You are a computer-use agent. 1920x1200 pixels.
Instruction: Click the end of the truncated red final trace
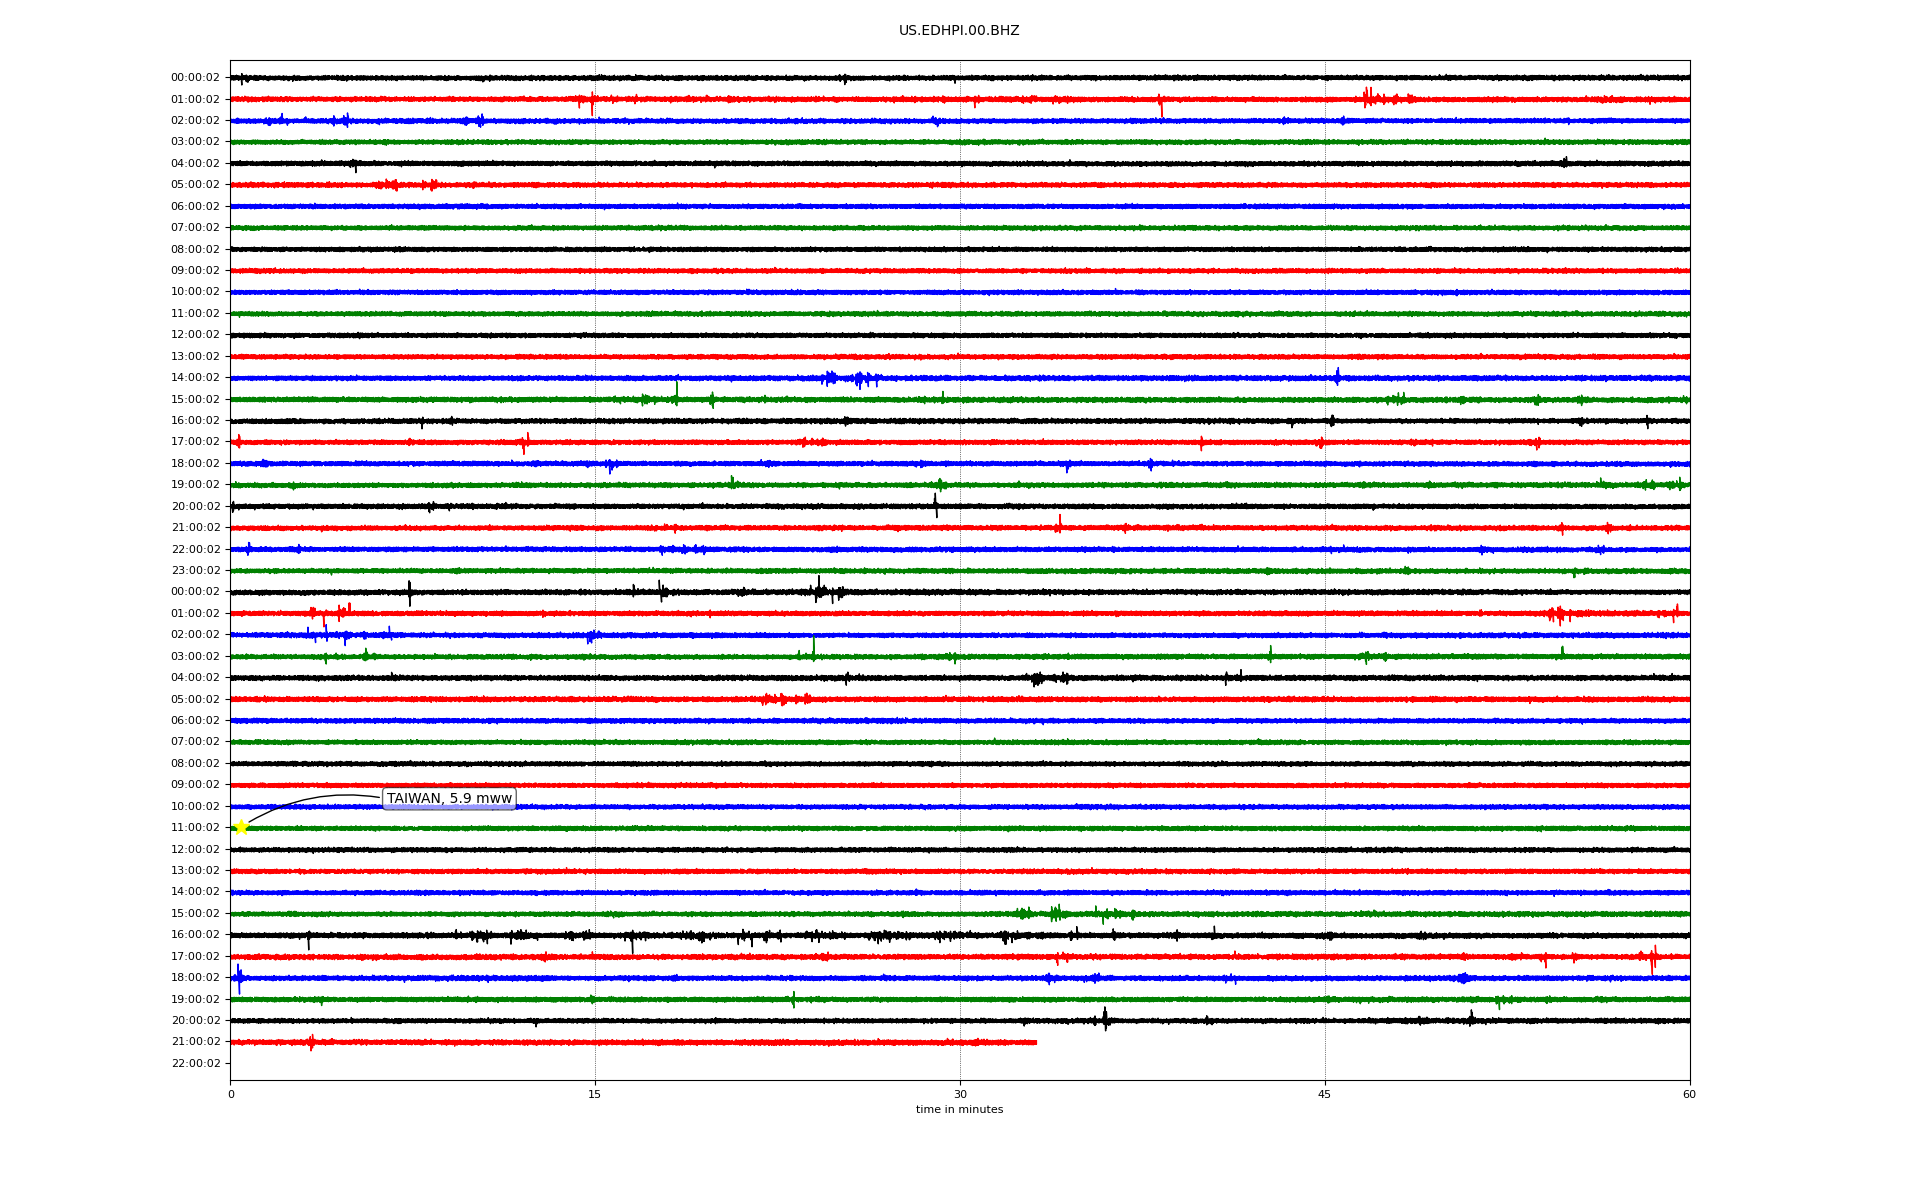click(1035, 1042)
